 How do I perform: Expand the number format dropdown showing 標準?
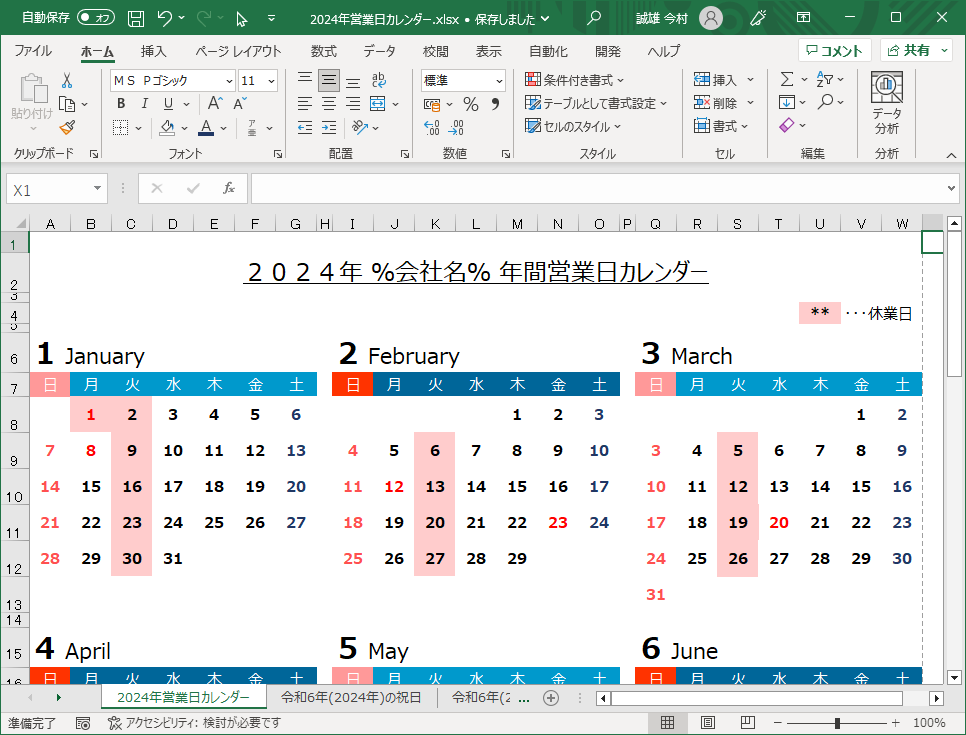(492, 80)
